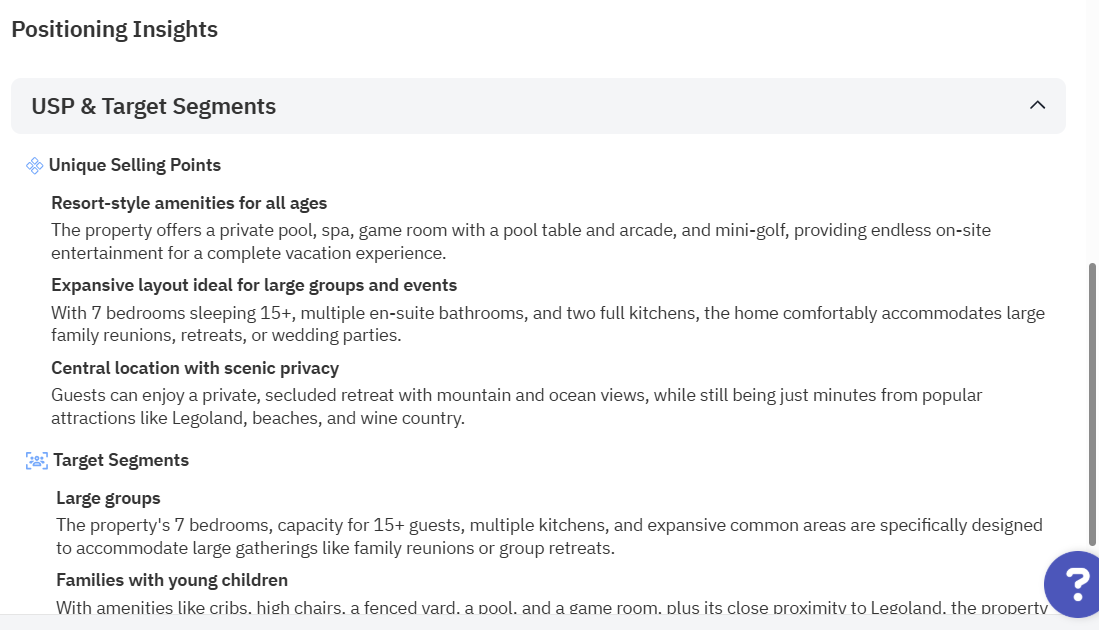The width and height of the screenshot is (1099, 630).
Task: Click the Unique Selling Points diamond icon
Action: [35, 165]
